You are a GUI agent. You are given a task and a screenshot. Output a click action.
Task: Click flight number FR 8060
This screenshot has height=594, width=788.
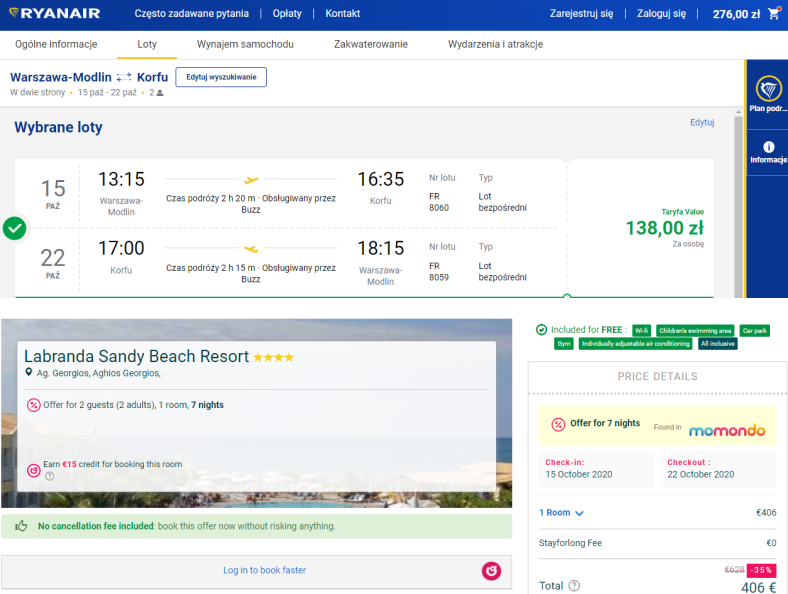coord(439,202)
